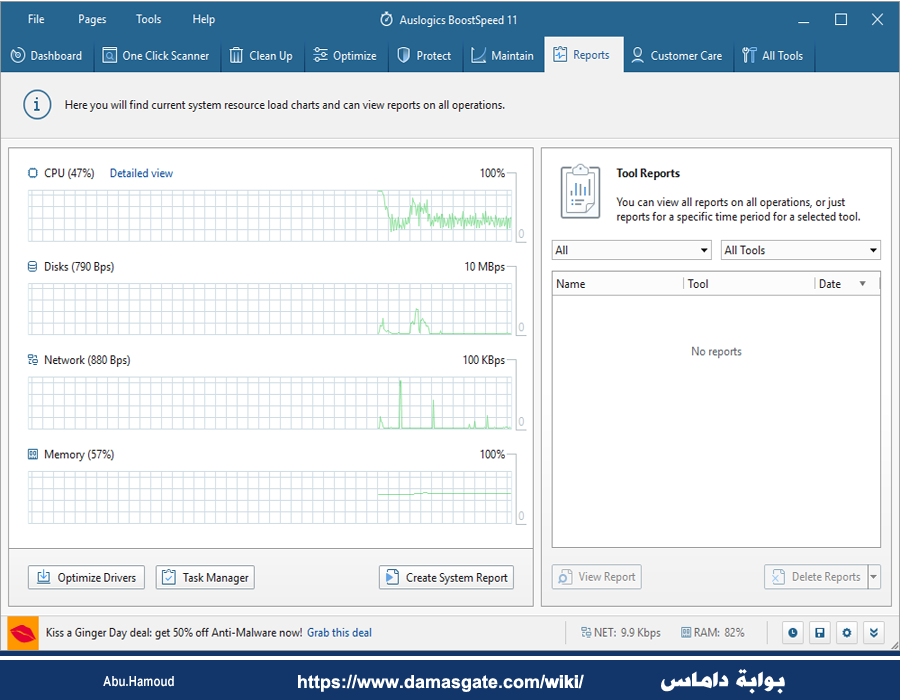Switch to the One Click Scanner tab
900x700 pixels.
point(156,55)
